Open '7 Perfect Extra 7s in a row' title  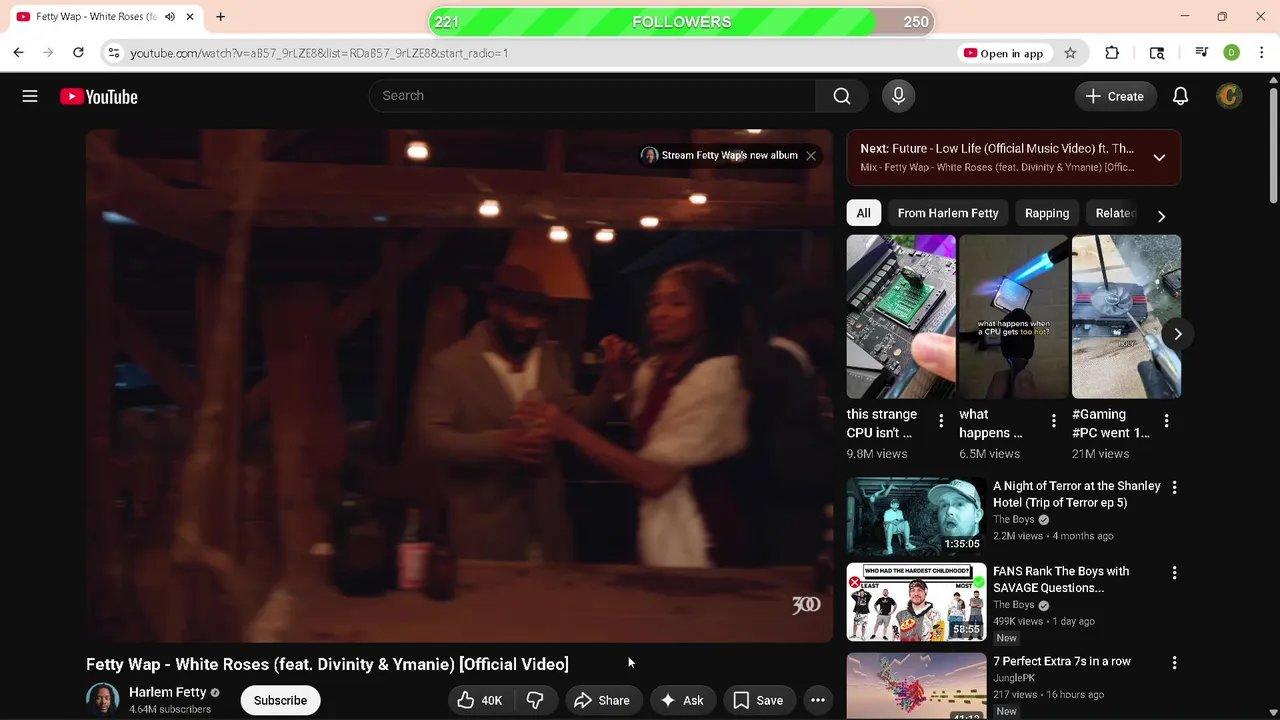click(x=1062, y=661)
